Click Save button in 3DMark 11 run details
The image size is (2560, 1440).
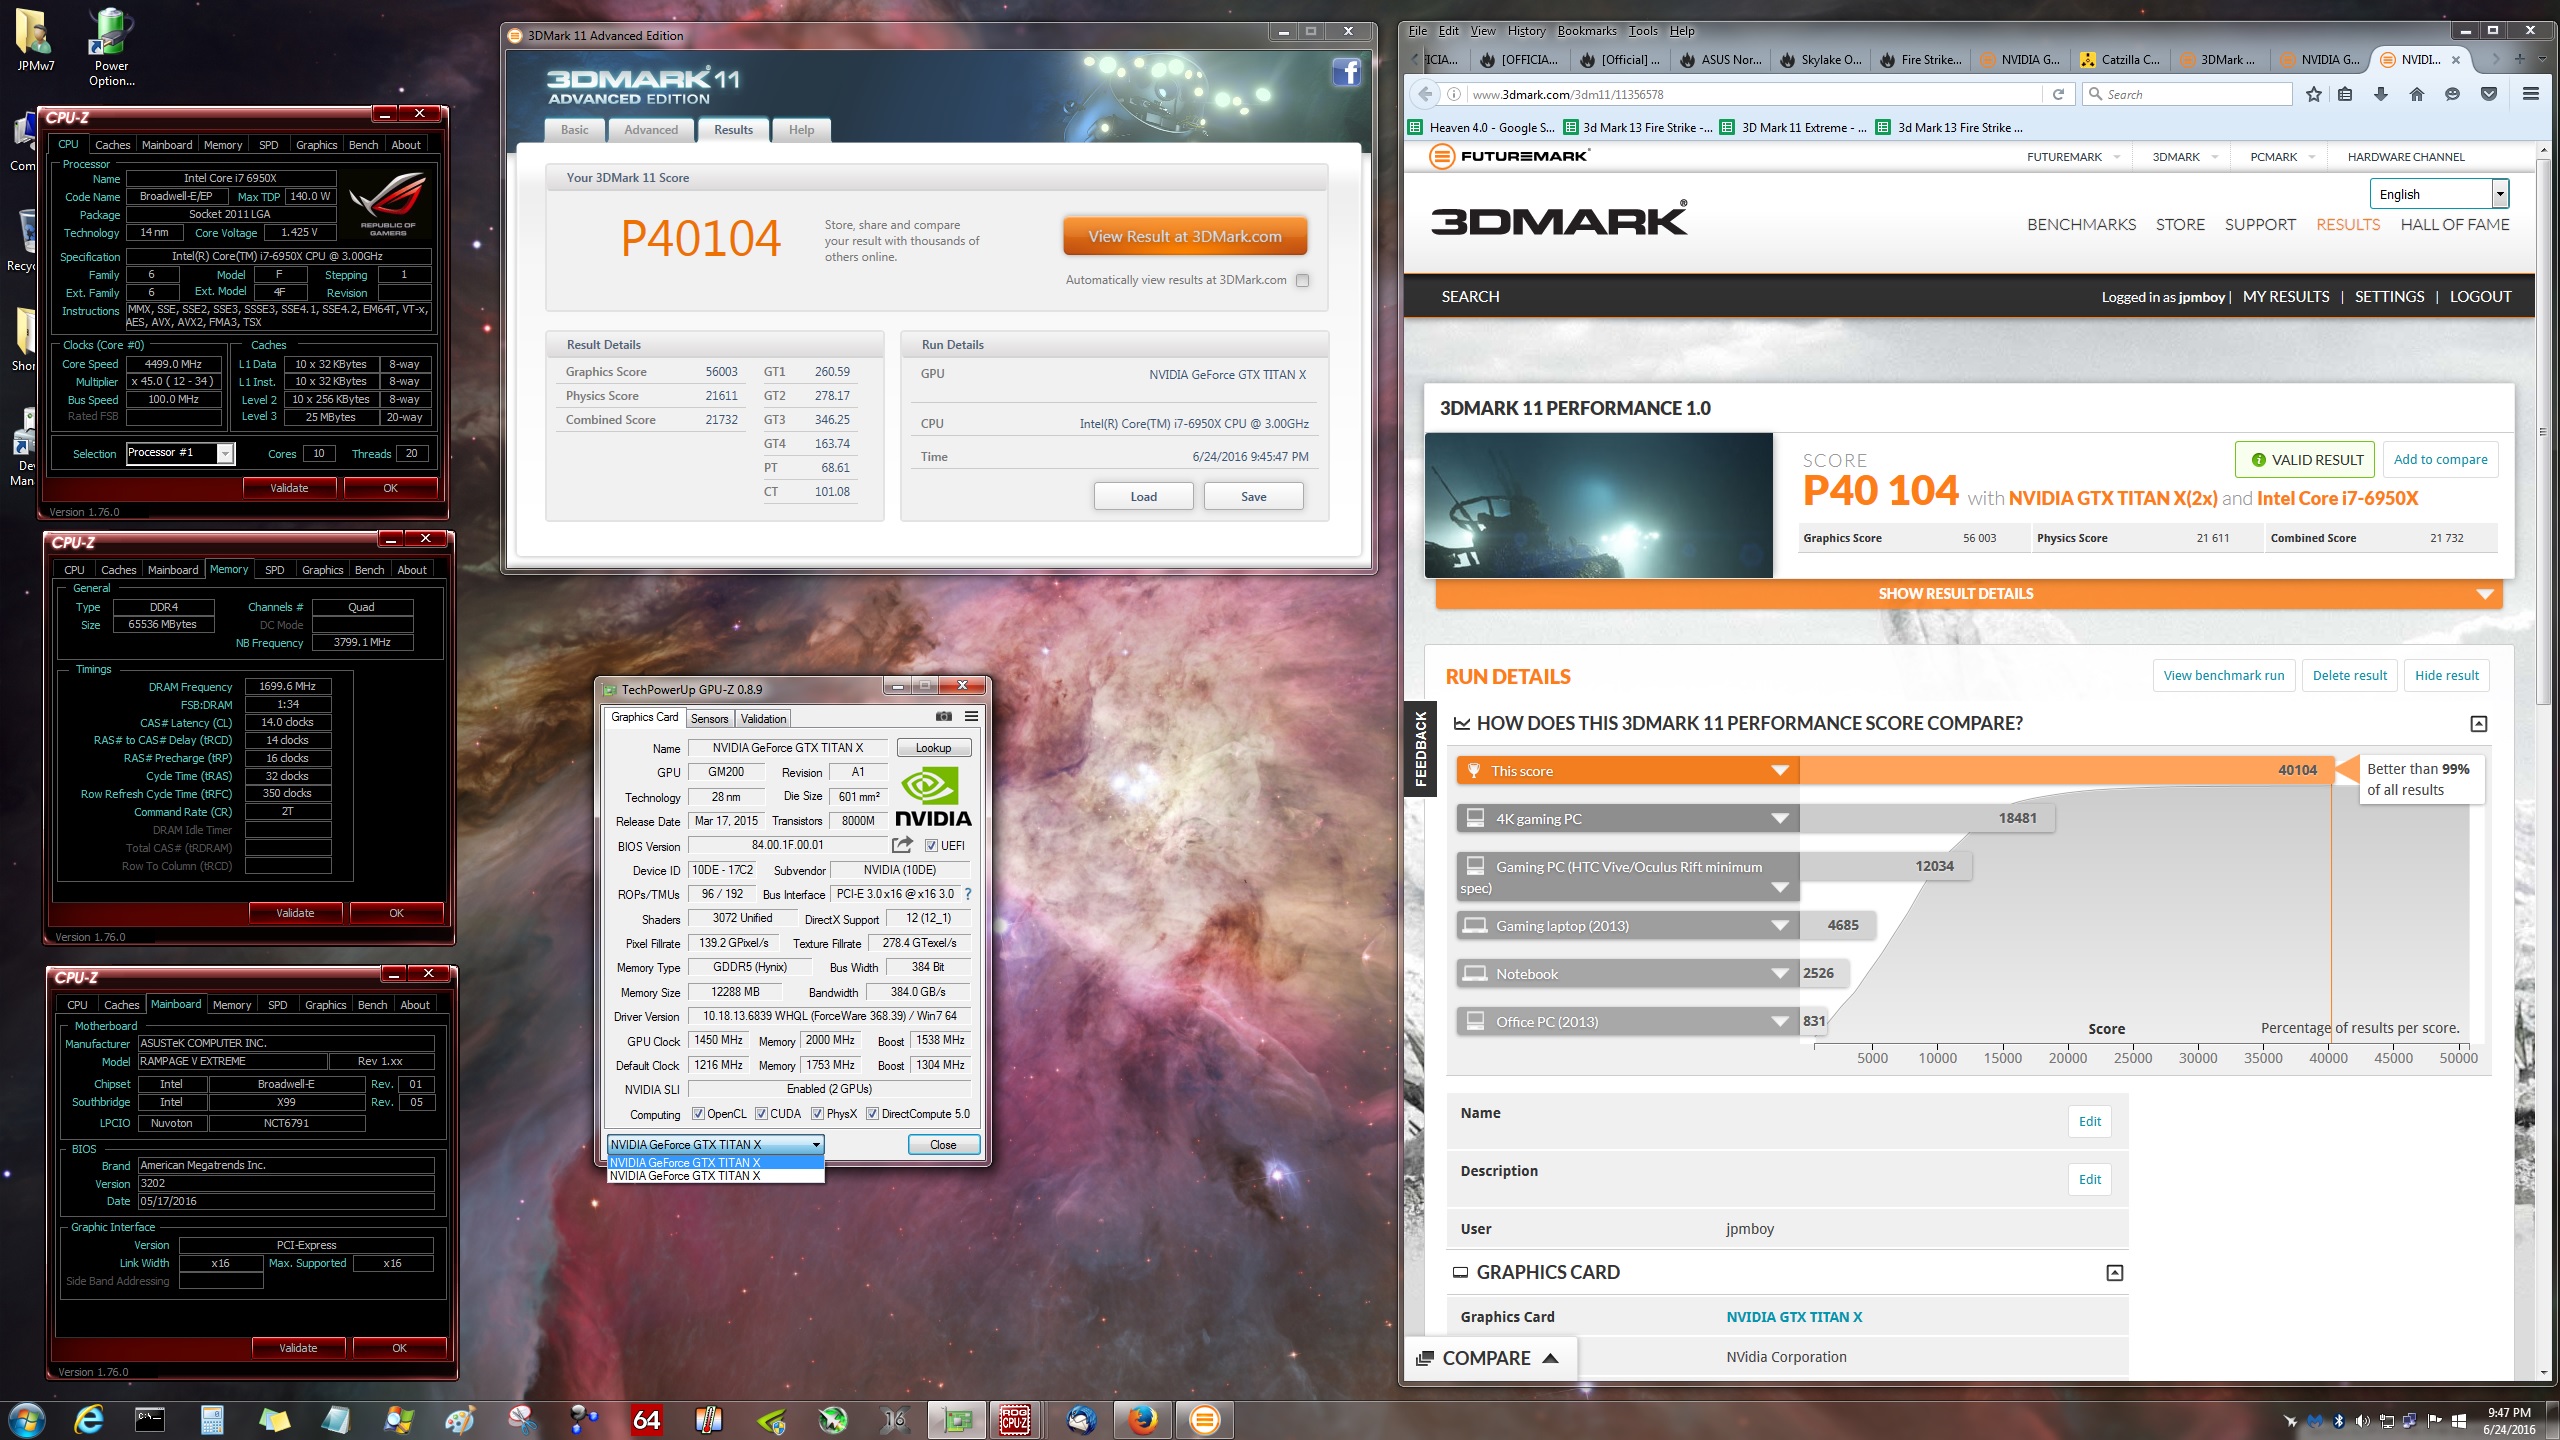(1253, 496)
